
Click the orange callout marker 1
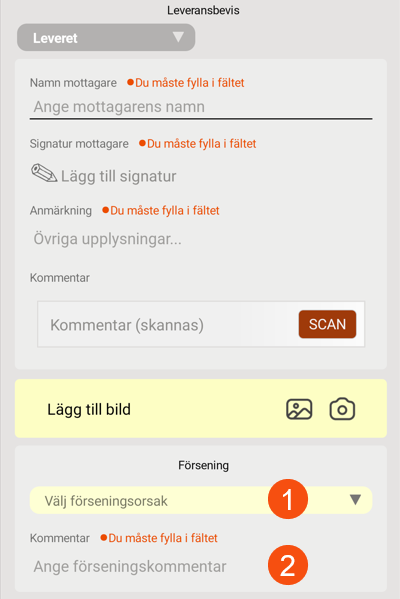(288, 499)
